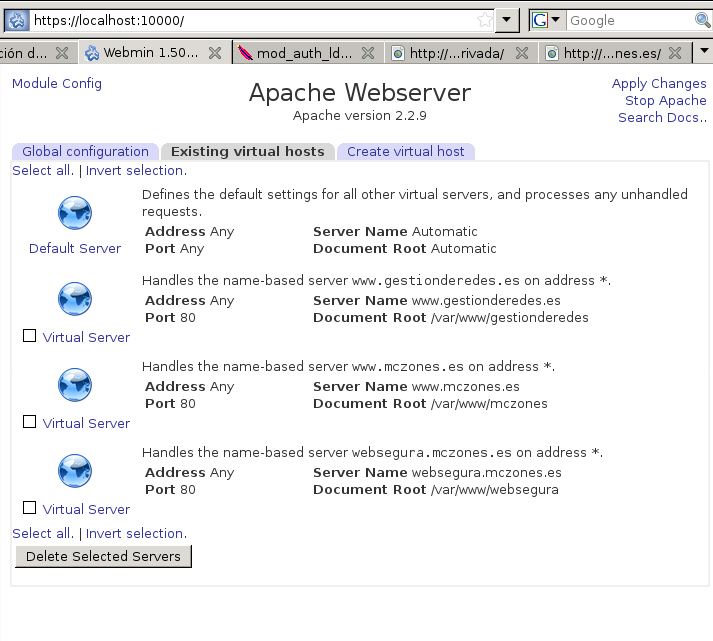Close the partially visible leftmost tab

tap(62, 53)
